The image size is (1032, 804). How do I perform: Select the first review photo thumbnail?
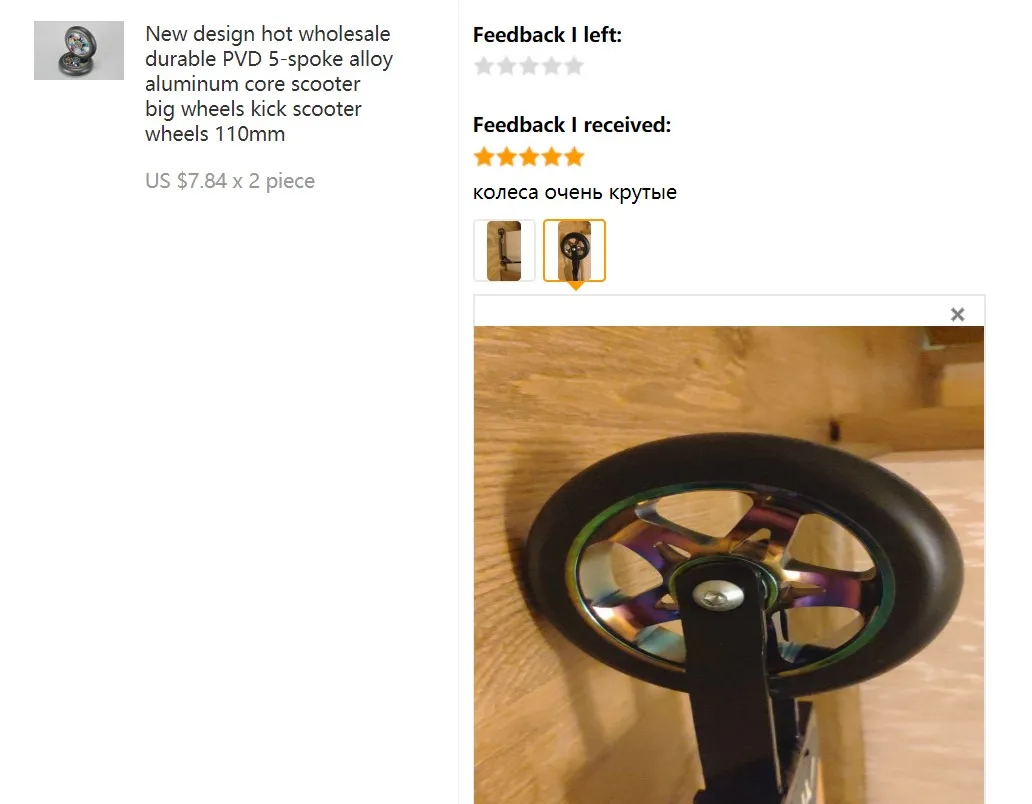[x=504, y=251]
